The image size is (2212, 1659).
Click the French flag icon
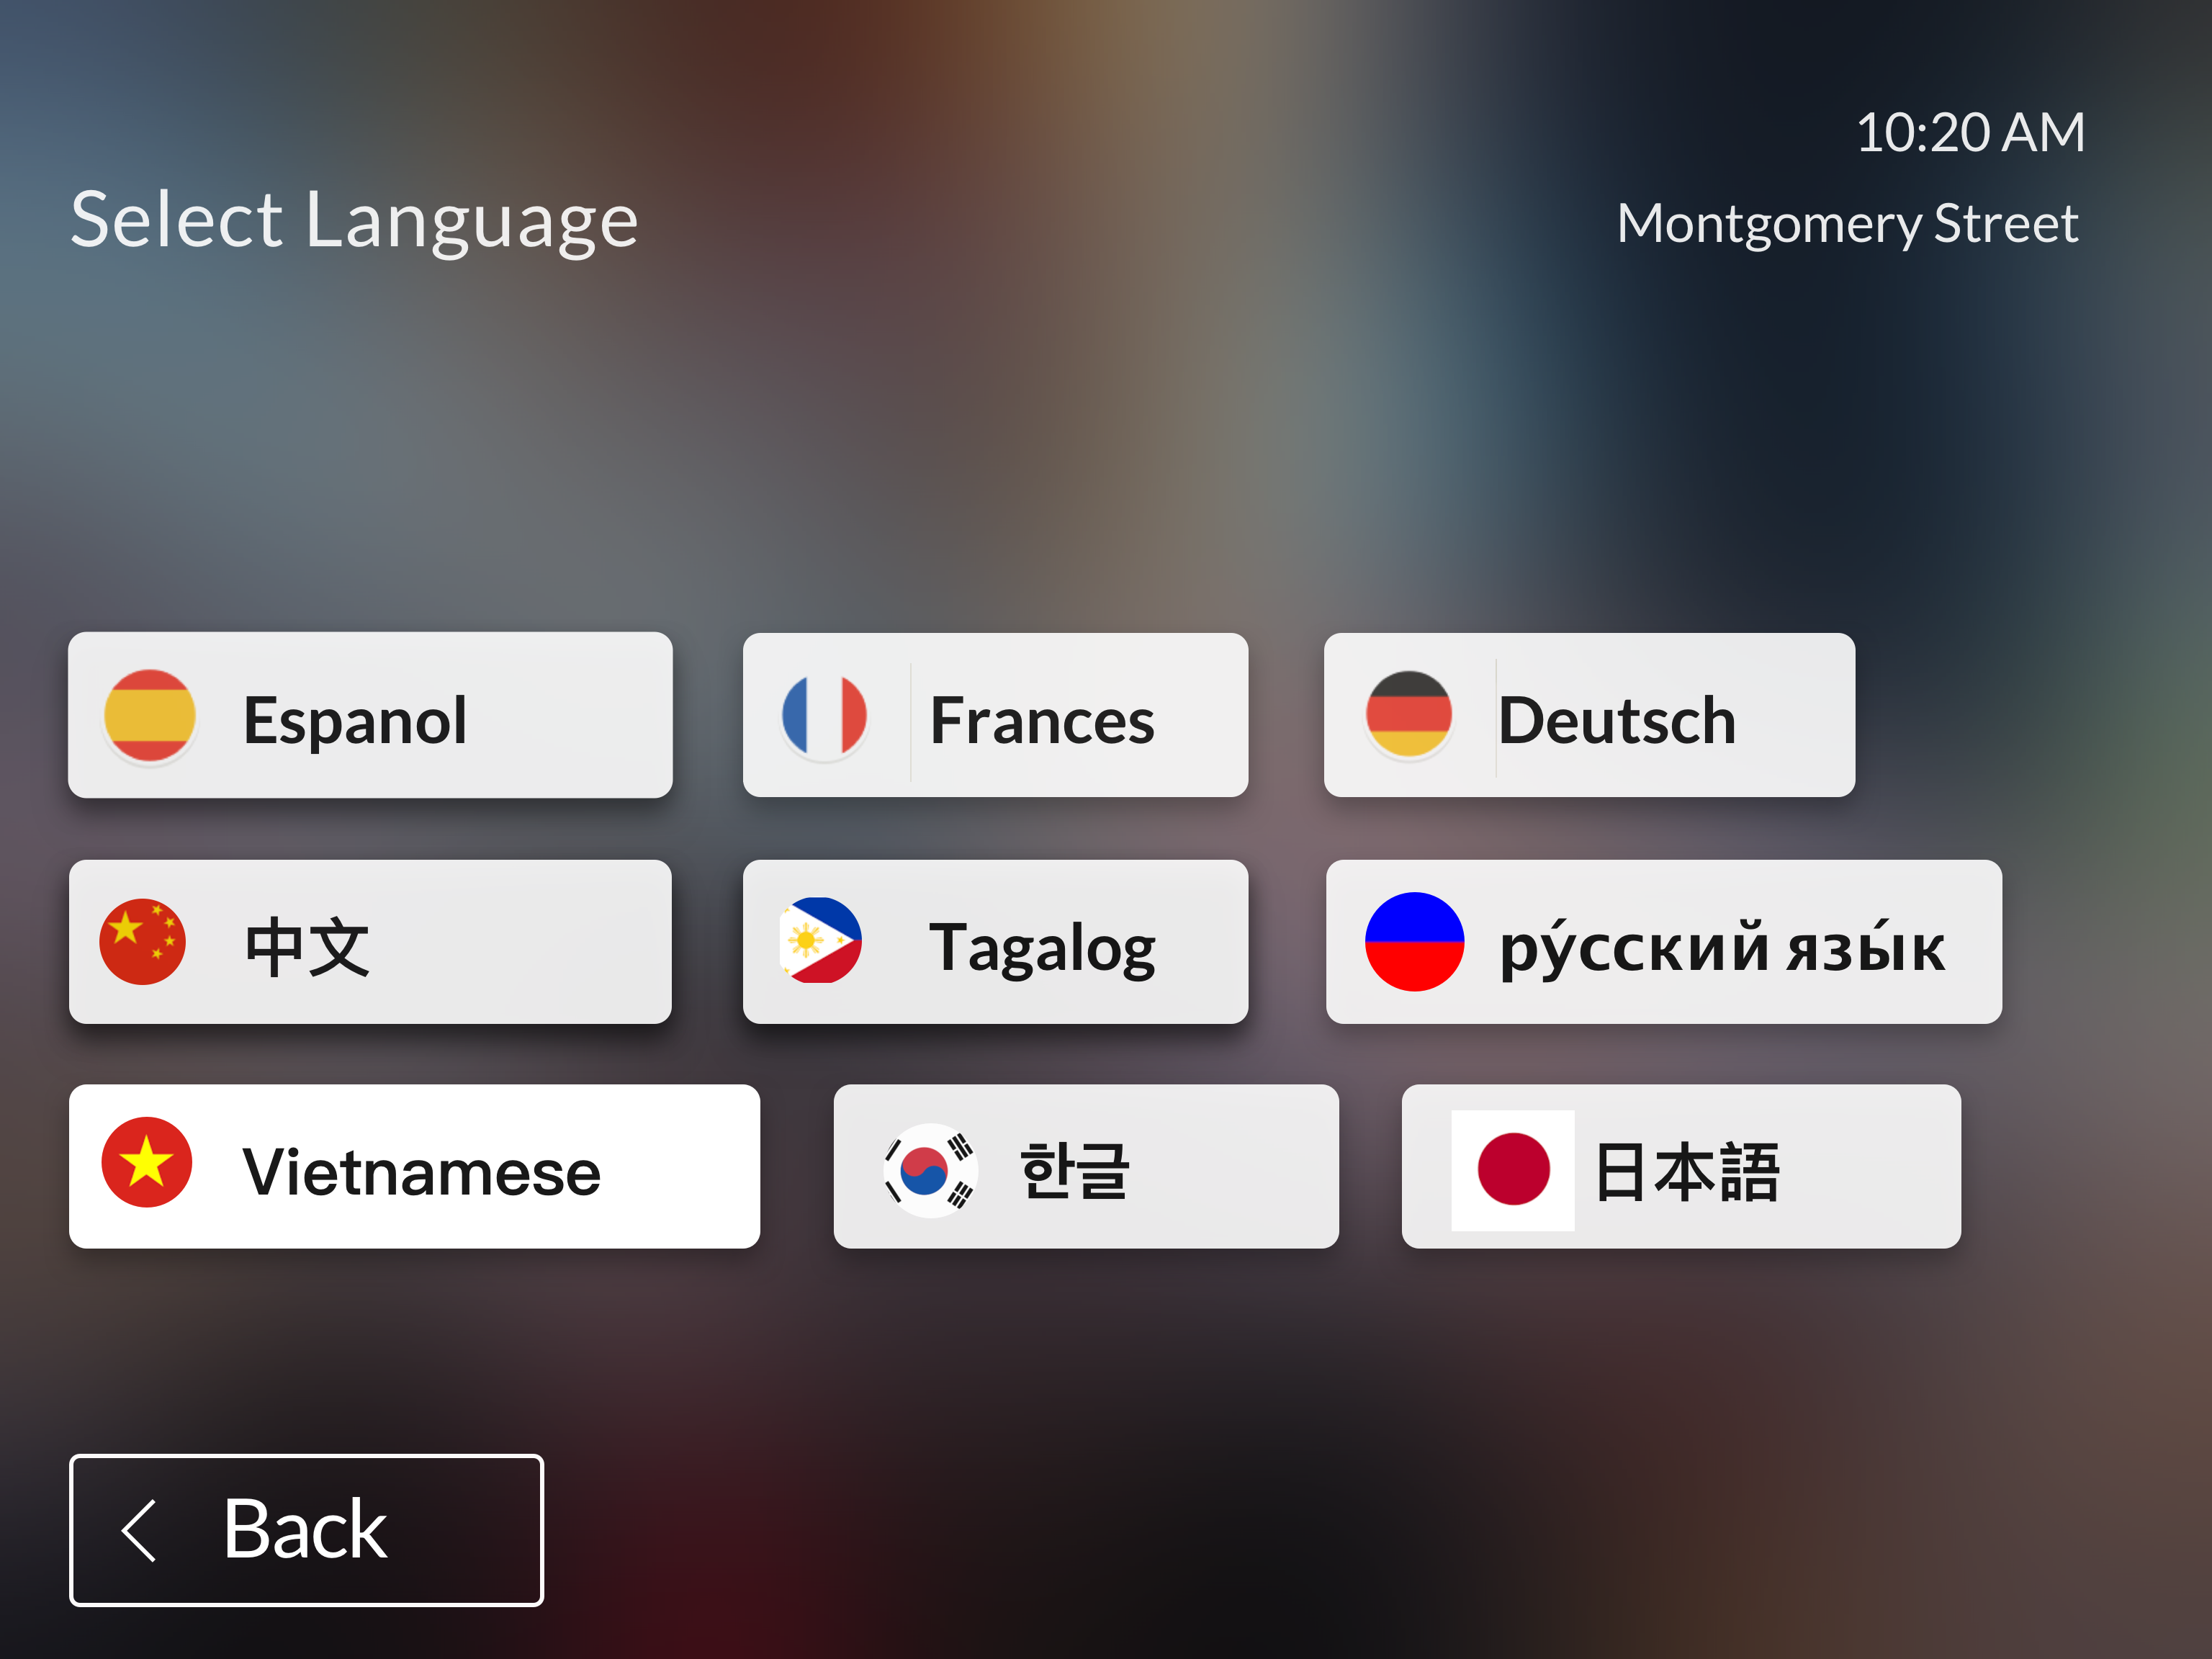click(x=824, y=716)
